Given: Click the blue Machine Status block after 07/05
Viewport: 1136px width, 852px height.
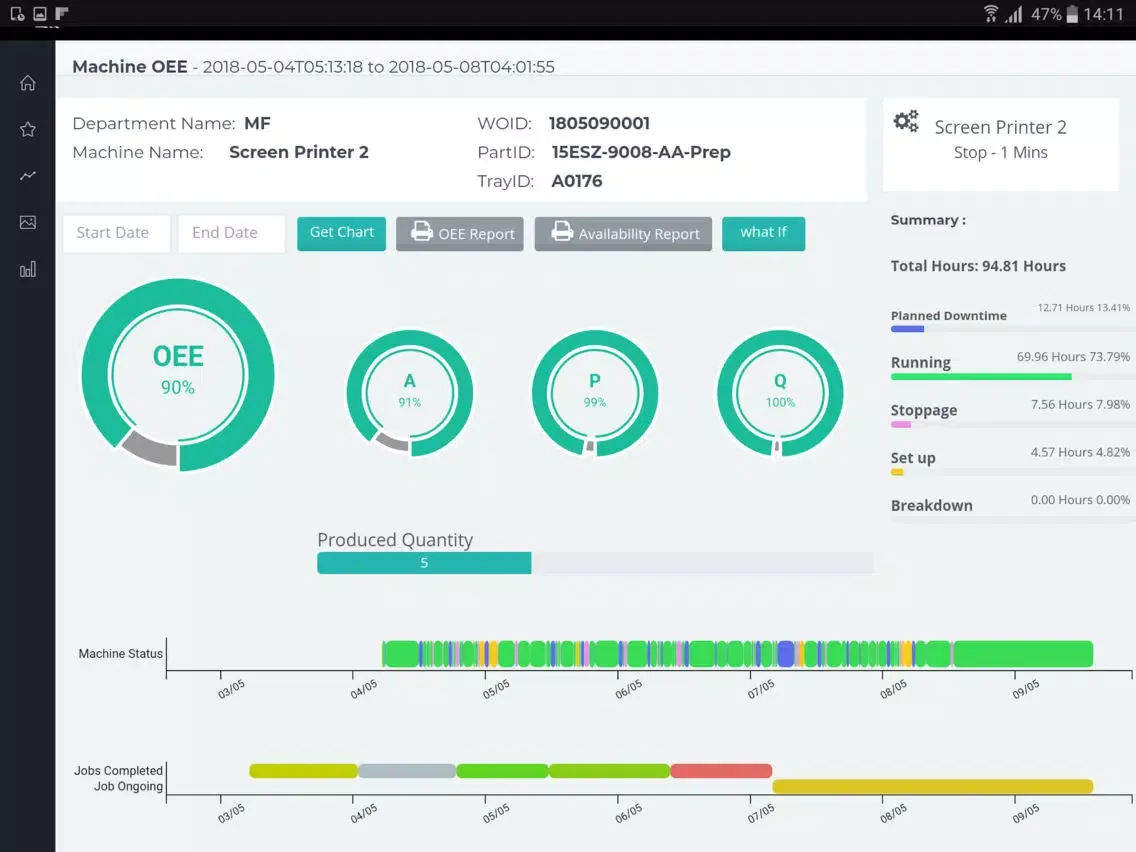Looking at the screenshot, I should click(786, 653).
